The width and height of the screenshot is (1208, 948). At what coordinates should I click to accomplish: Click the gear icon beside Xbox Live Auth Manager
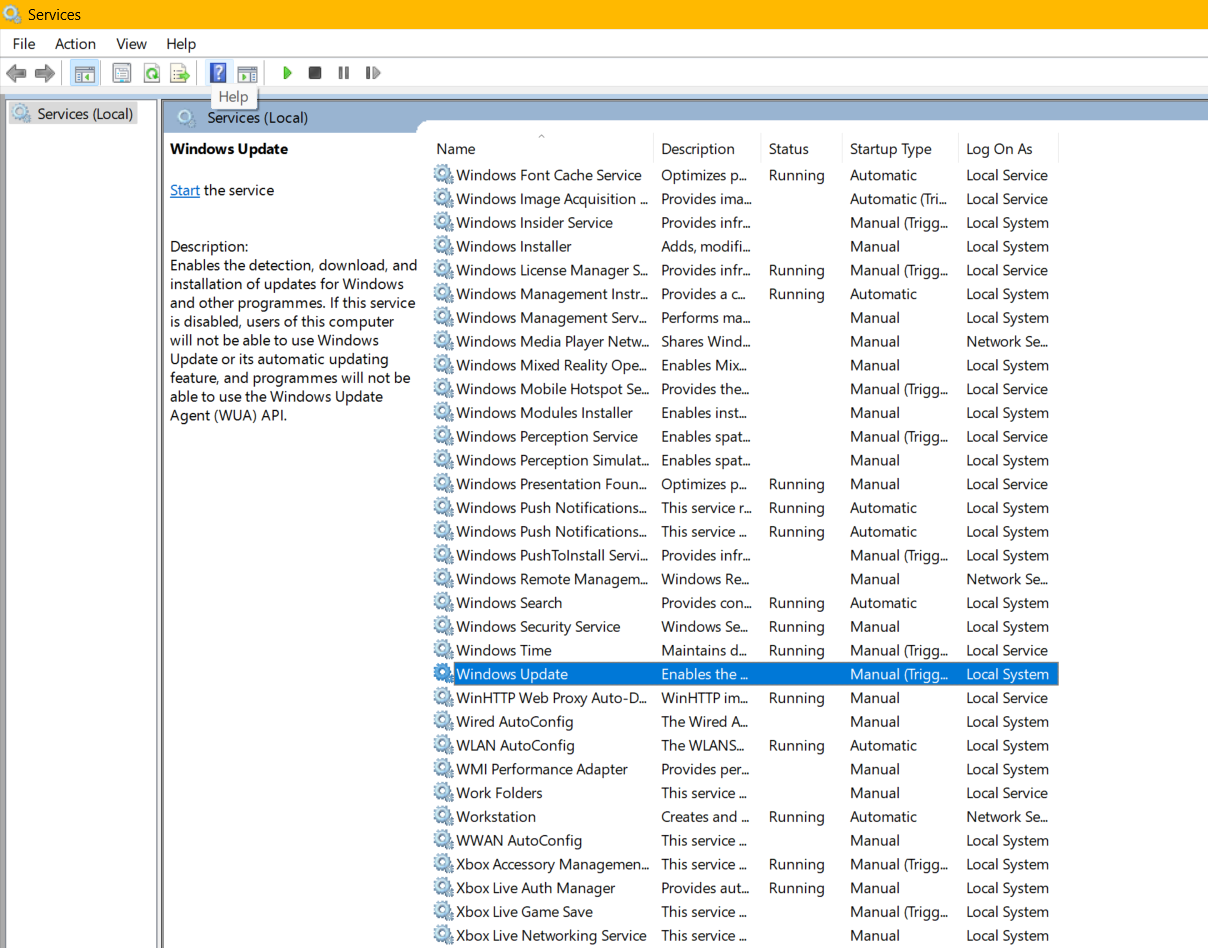tap(443, 888)
